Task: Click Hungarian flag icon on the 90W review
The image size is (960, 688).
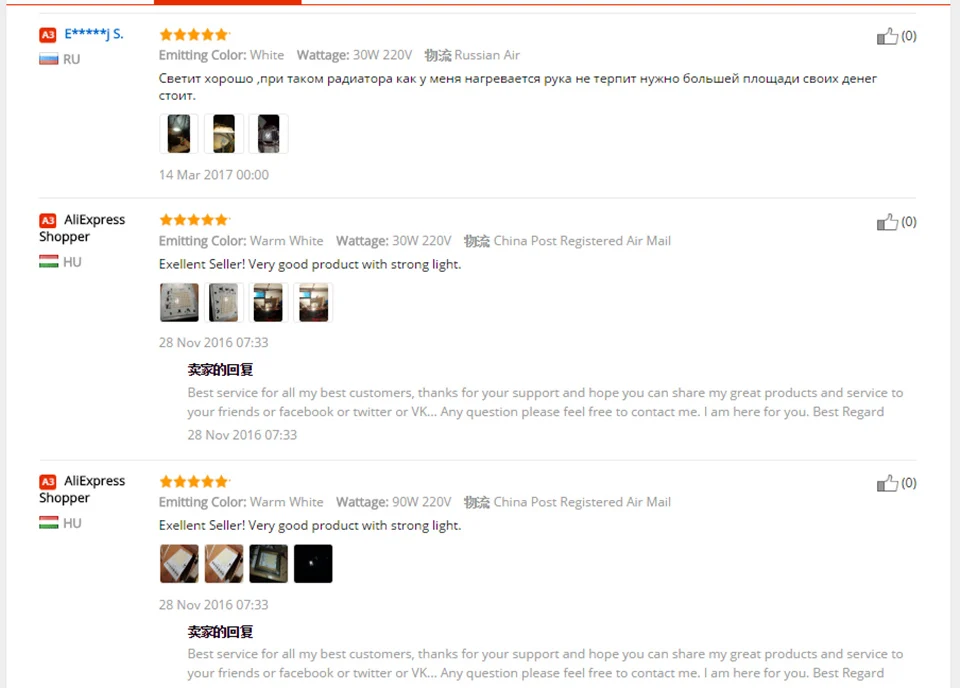Action: click(x=48, y=523)
